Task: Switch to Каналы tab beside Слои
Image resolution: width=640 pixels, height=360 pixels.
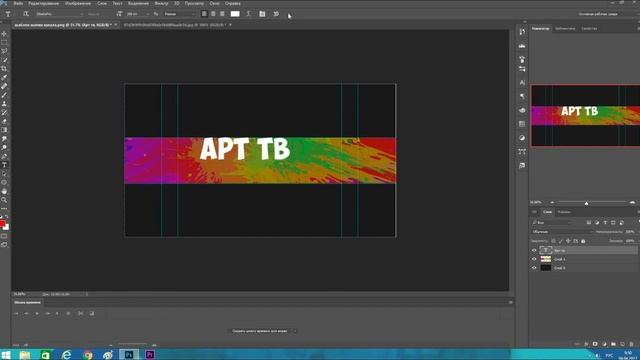Action: (564, 212)
